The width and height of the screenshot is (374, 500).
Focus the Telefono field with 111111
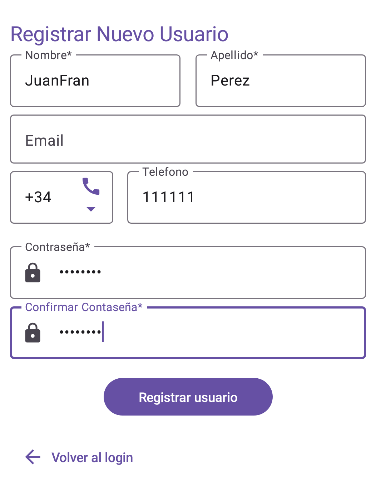[x=246, y=197]
